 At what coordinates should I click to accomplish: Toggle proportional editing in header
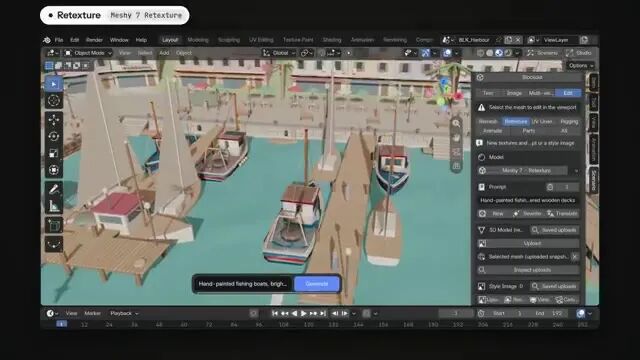(349, 53)
